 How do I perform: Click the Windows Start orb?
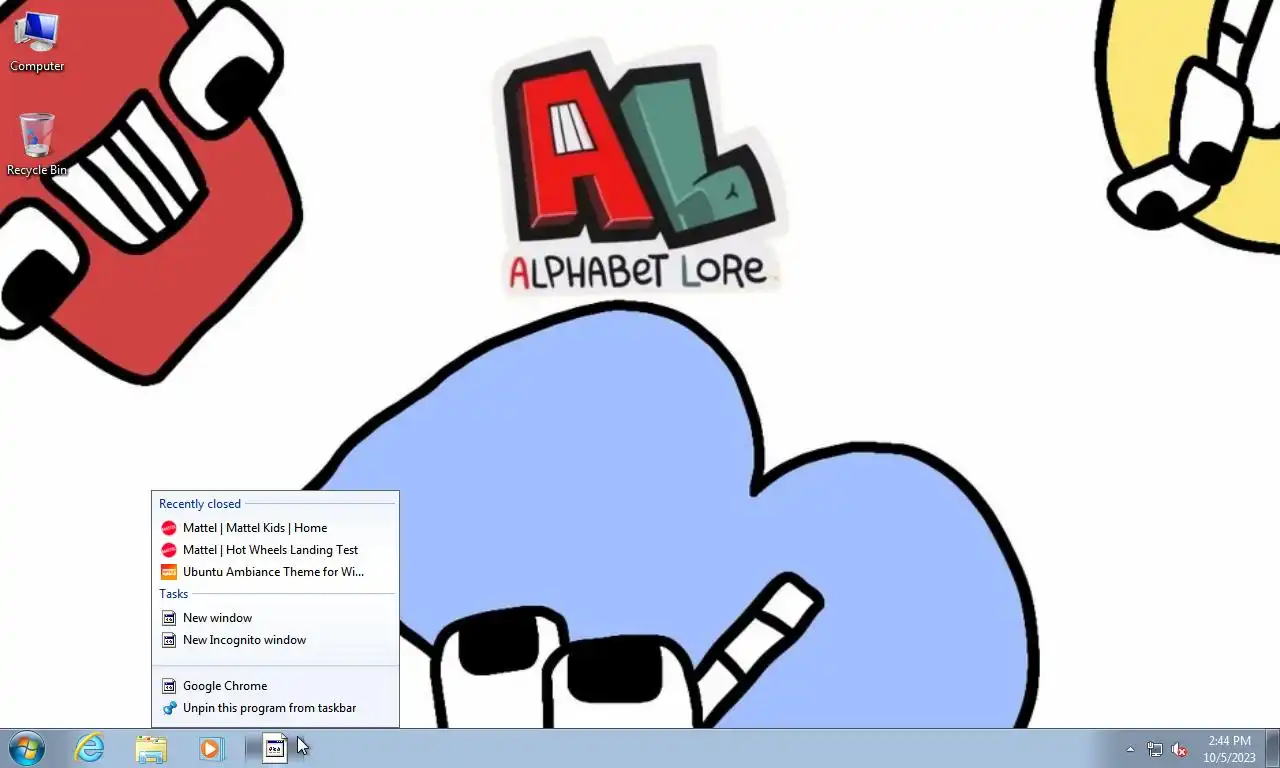(27, 748)
